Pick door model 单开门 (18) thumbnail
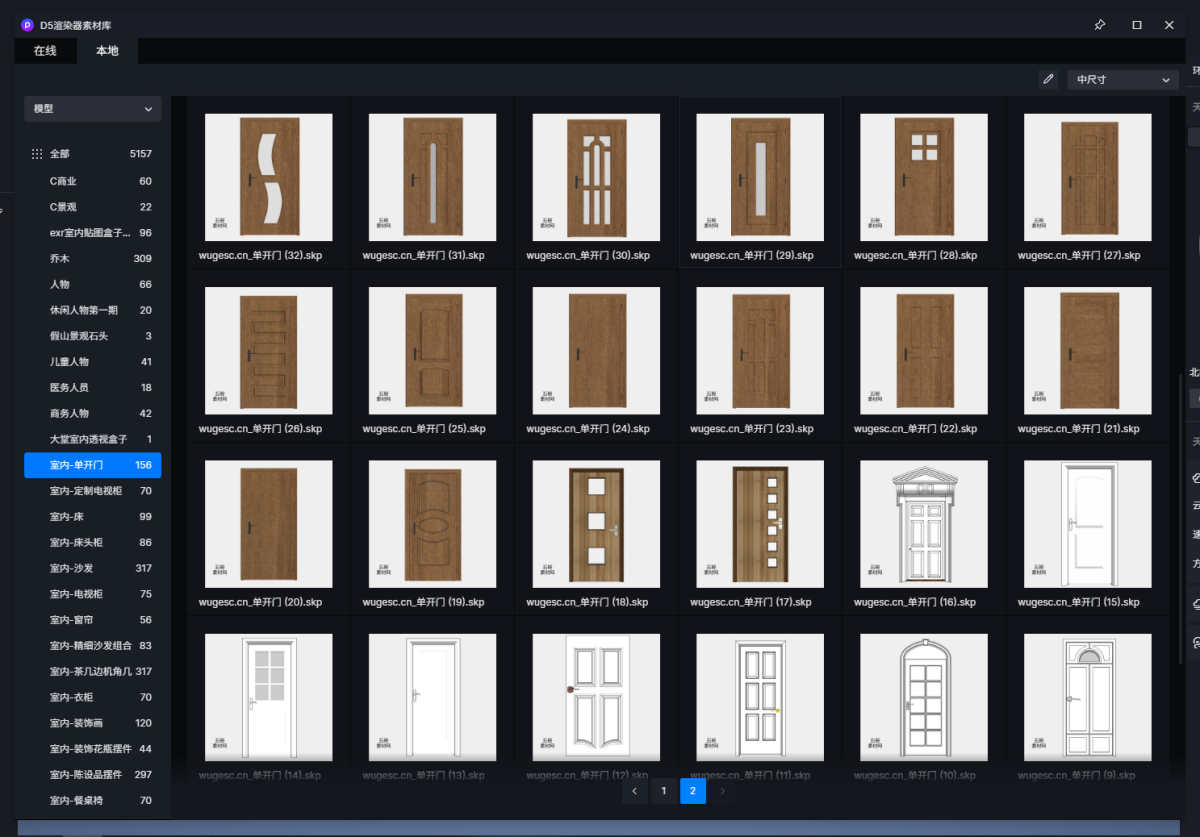Screen dimensions: 1200x837 pyautogui.click(x=596, y=524)
